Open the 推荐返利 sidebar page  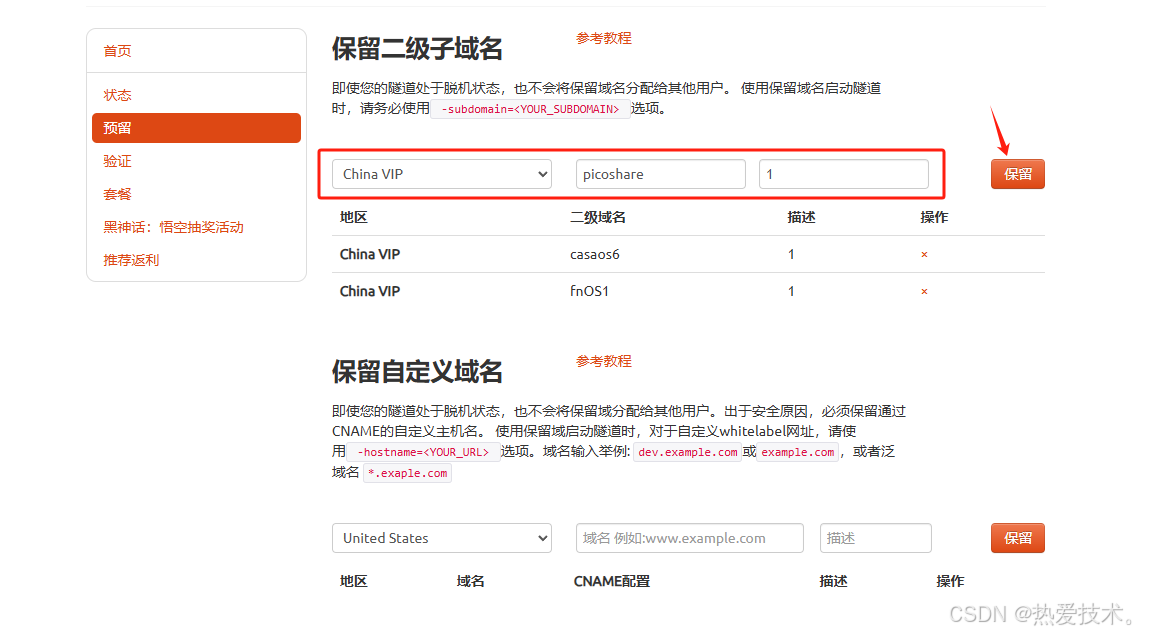(131, 260)
